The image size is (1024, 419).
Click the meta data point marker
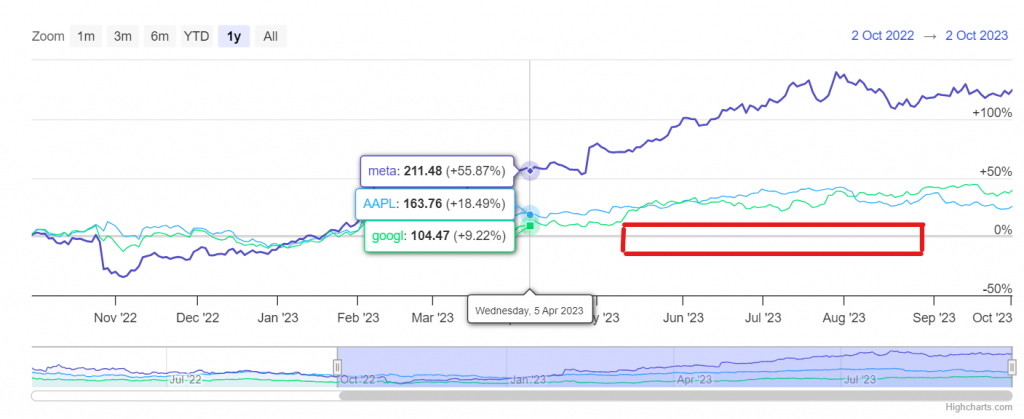tap(530, 170)
